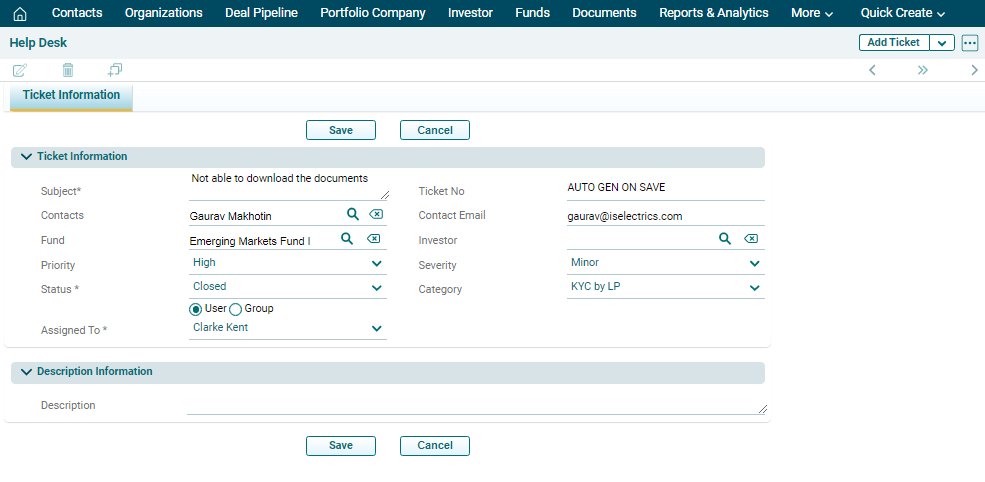Open lookup search for Fund field

[347, 239]
